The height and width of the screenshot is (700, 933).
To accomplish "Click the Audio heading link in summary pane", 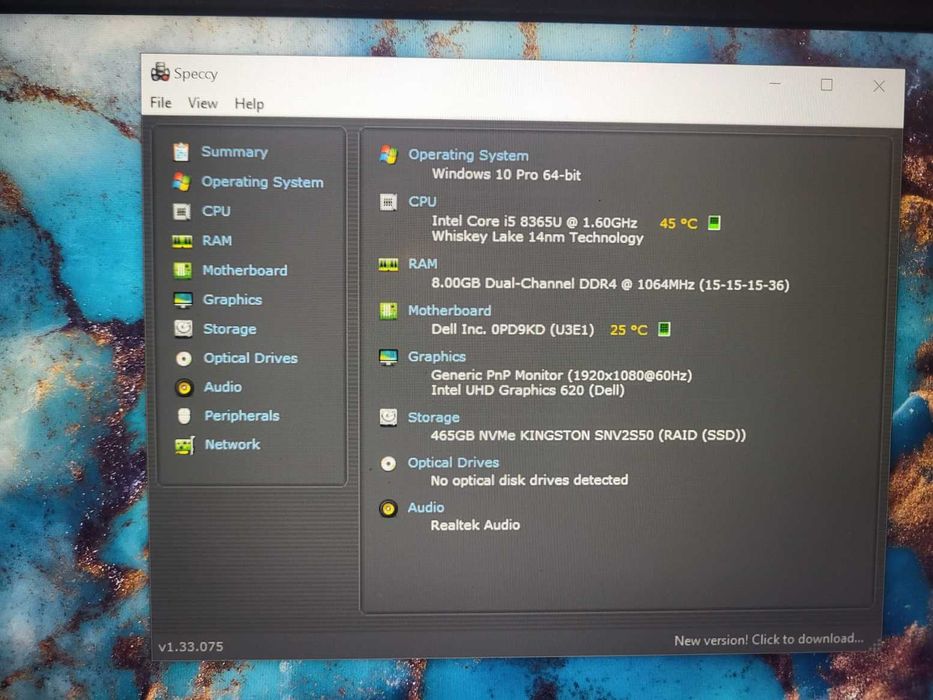I will pyautogui.click(x=426, y=507).
